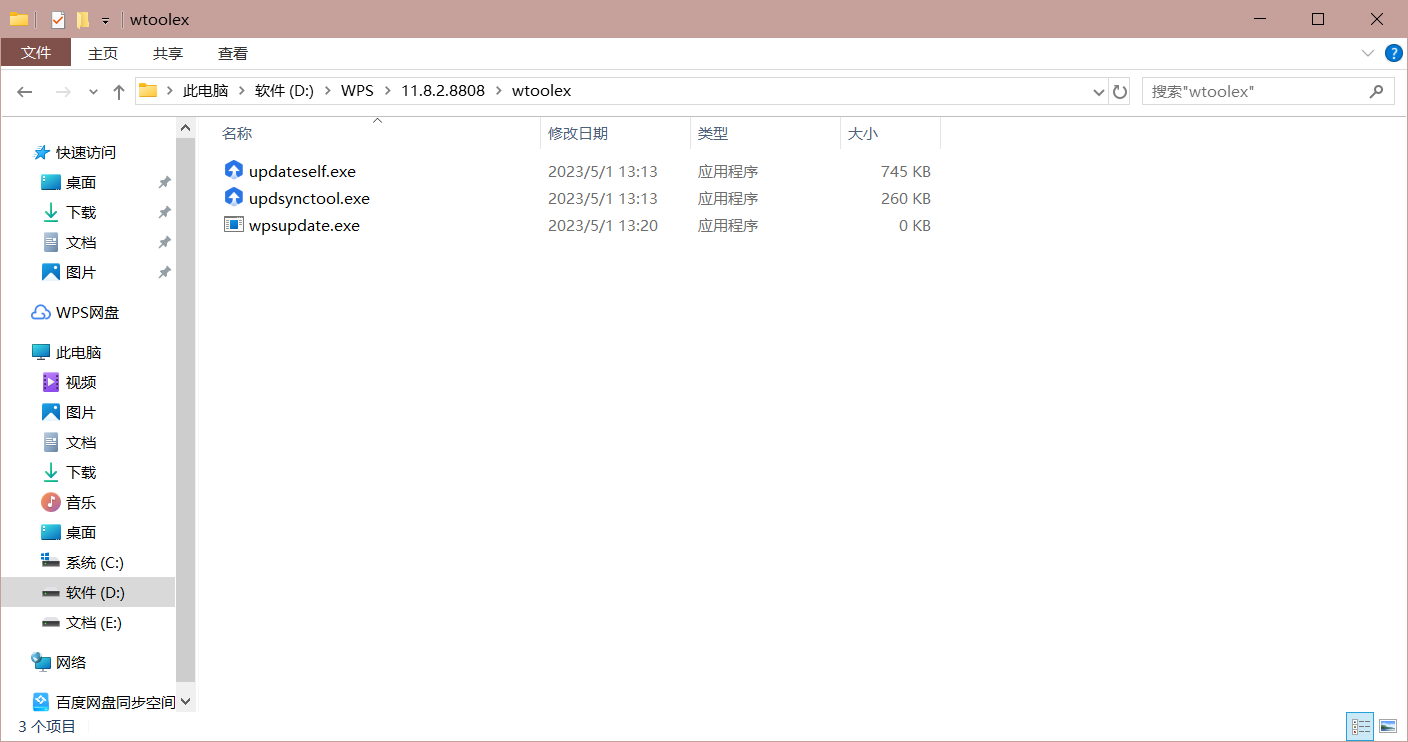This screenshot has height=742, width=1408.
Task: Switch to the 查看 ribbon tab
Action: pyautogui.click(x=233, y=53)
